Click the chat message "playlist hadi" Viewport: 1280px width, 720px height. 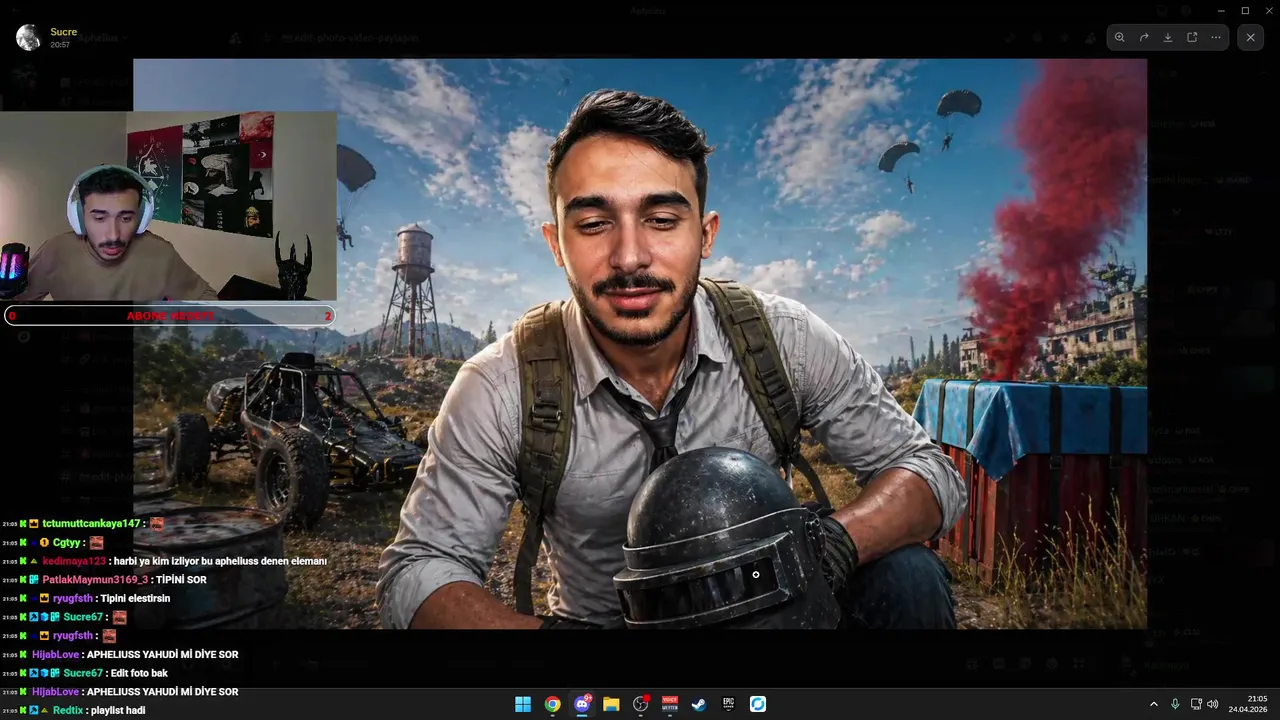117,710
